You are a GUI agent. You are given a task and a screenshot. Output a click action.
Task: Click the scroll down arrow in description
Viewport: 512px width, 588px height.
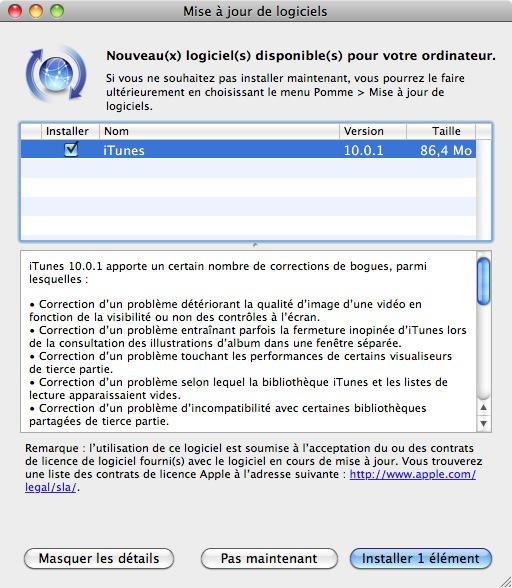[483, 423]
